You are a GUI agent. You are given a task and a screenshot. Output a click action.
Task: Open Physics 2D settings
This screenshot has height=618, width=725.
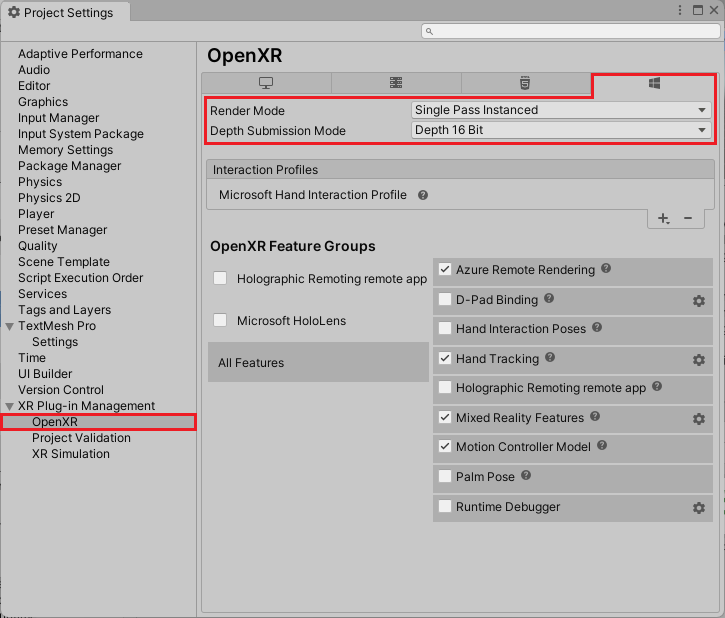pos(49,198)
